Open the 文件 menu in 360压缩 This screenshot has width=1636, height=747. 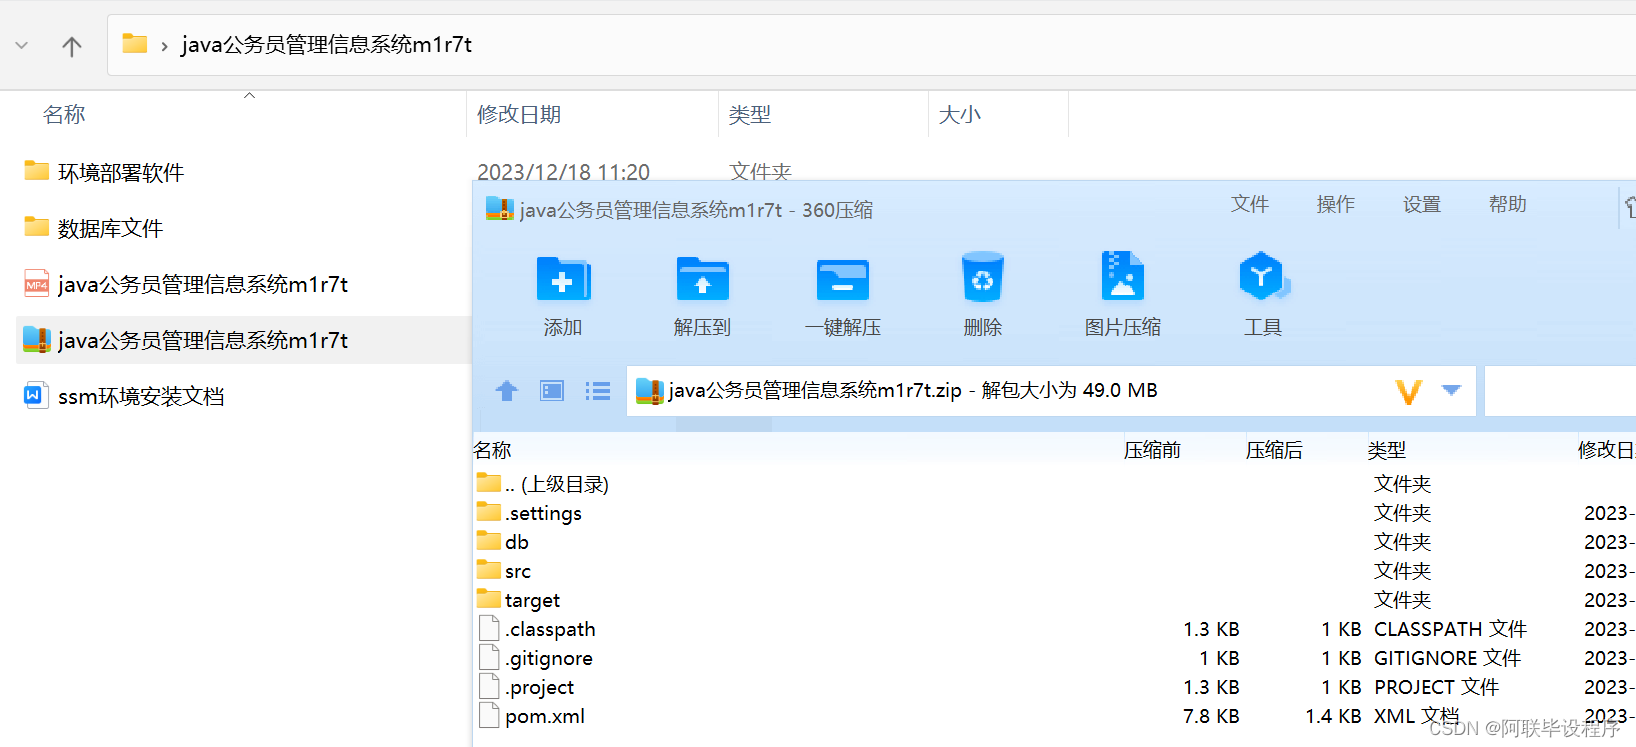point(1250,204)
